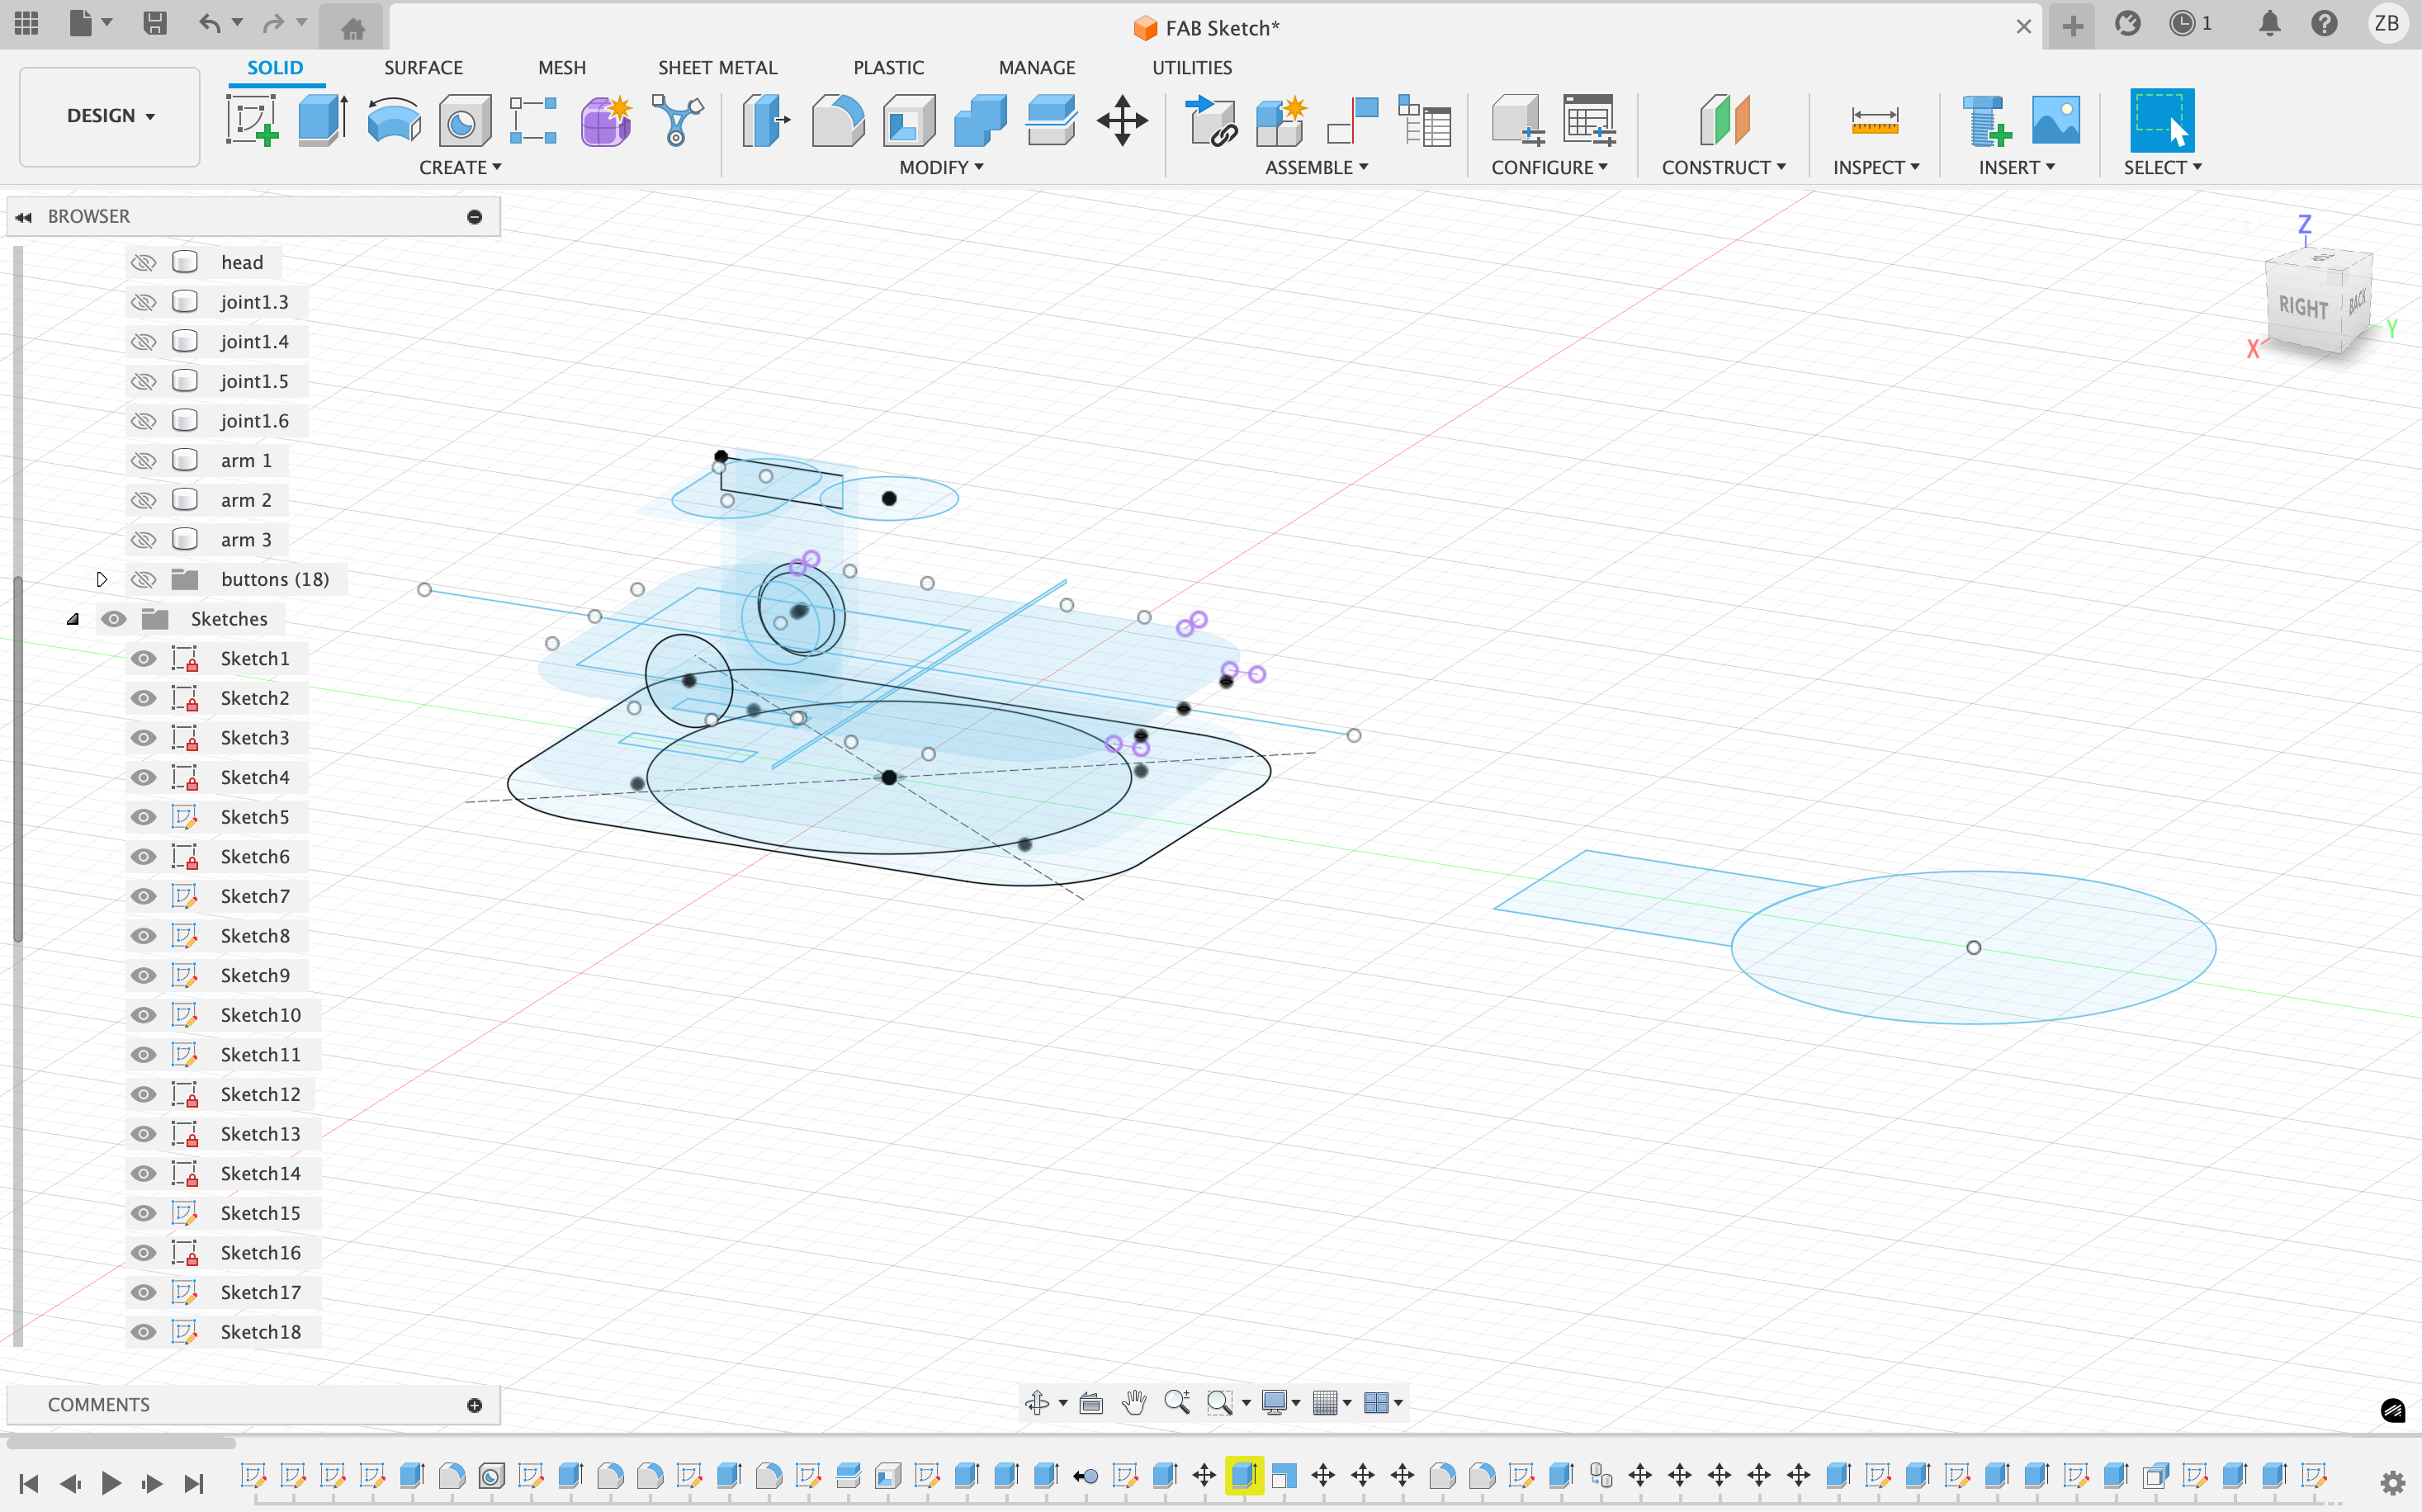Image resolution: width=2422 pixels, height=1512 pixels.
Task: Select the Shell tool
Action: [x=909, y=121]
